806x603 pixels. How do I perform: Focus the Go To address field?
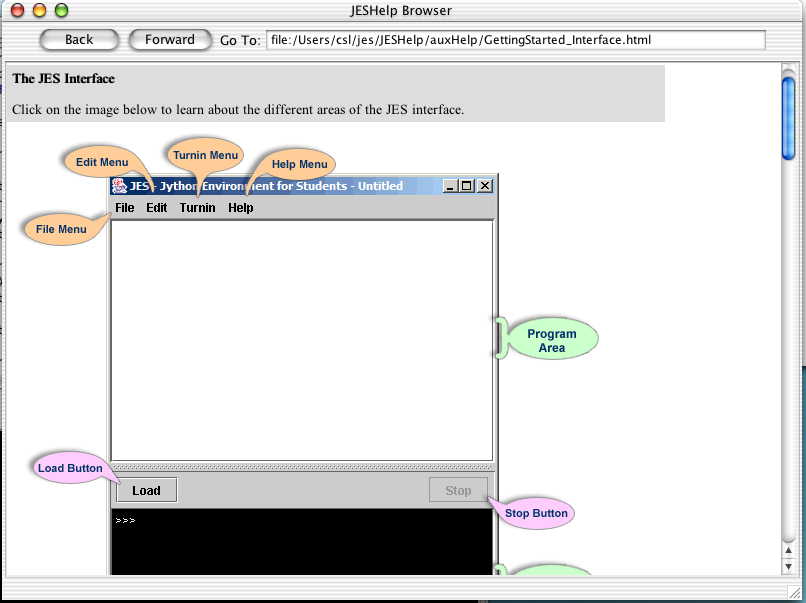point(516,40)
